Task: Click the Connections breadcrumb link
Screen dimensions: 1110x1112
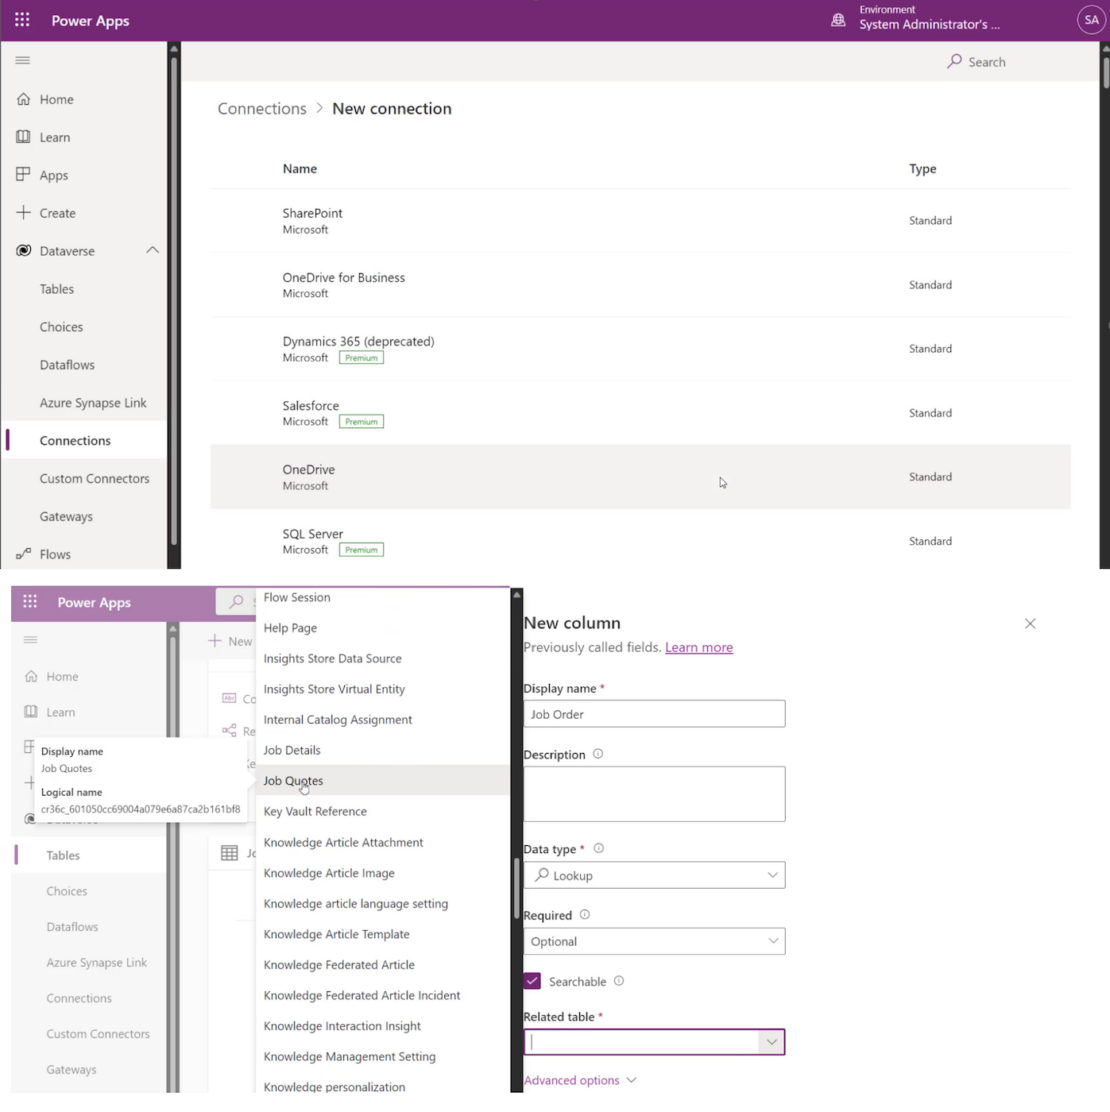Action: pyautogui.click(x=262, y=109)
